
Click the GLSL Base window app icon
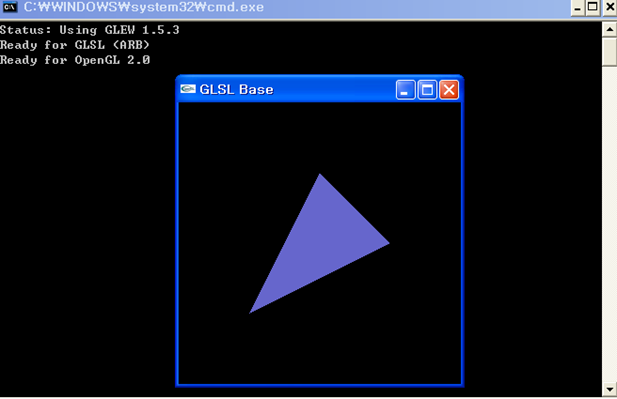point(188,89)
